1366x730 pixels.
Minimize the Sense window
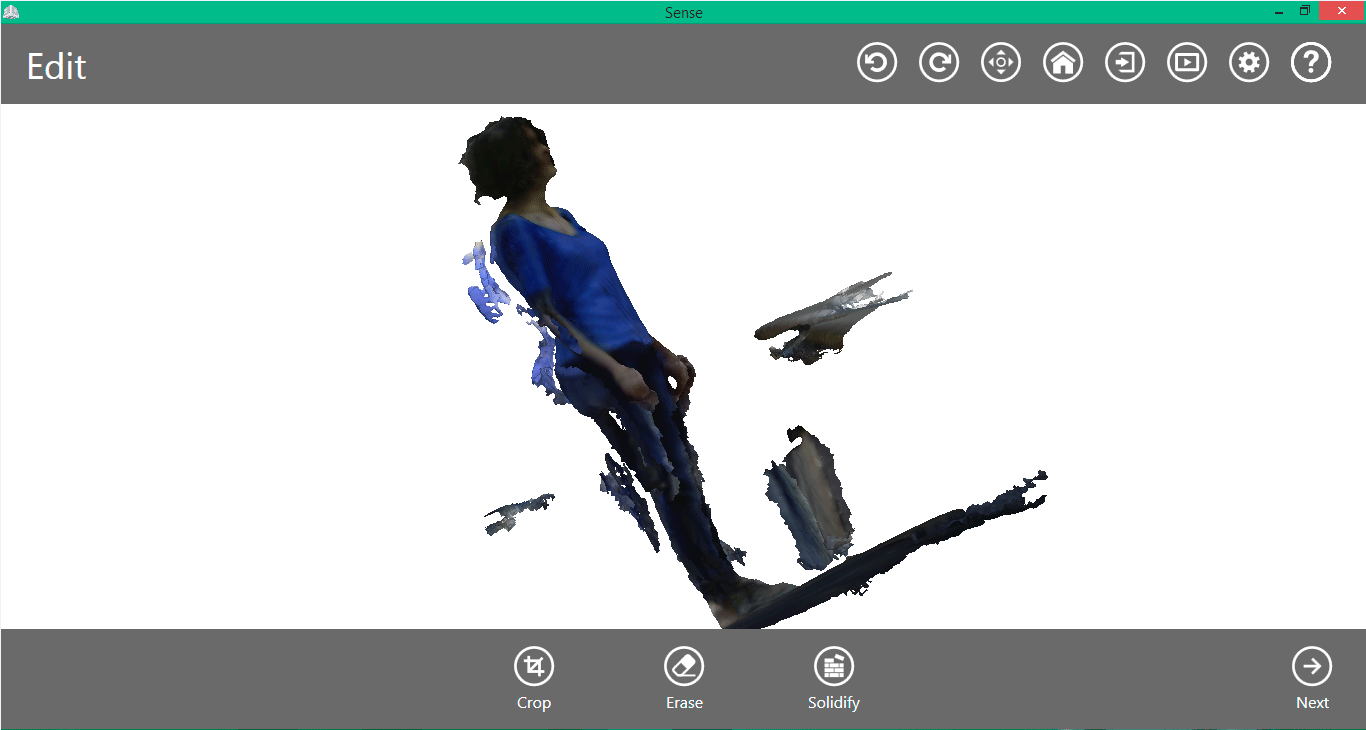click(1279, 11)
